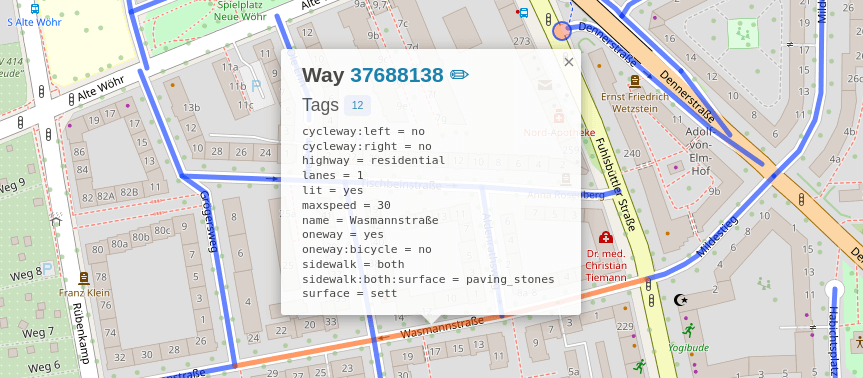863x378 pixels.
Task: Click the Franz Klein label
Action: [84, 293]
